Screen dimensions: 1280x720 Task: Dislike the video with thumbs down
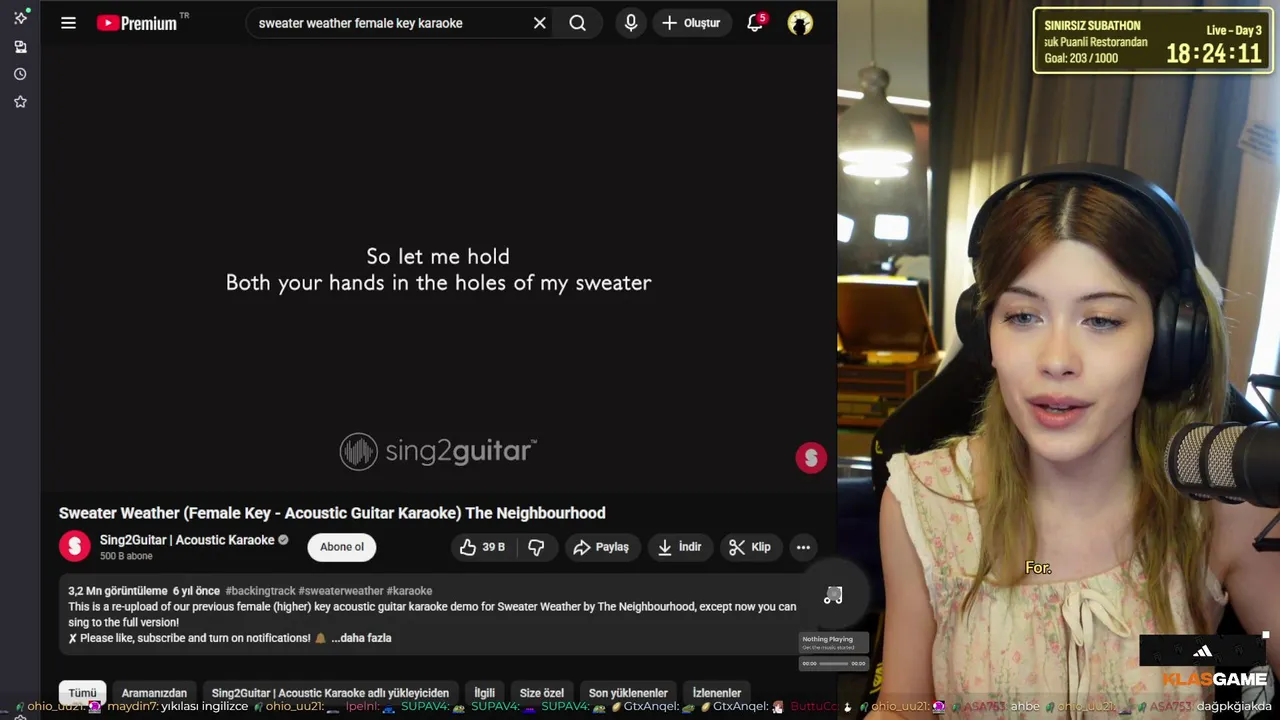pos(536,547)
